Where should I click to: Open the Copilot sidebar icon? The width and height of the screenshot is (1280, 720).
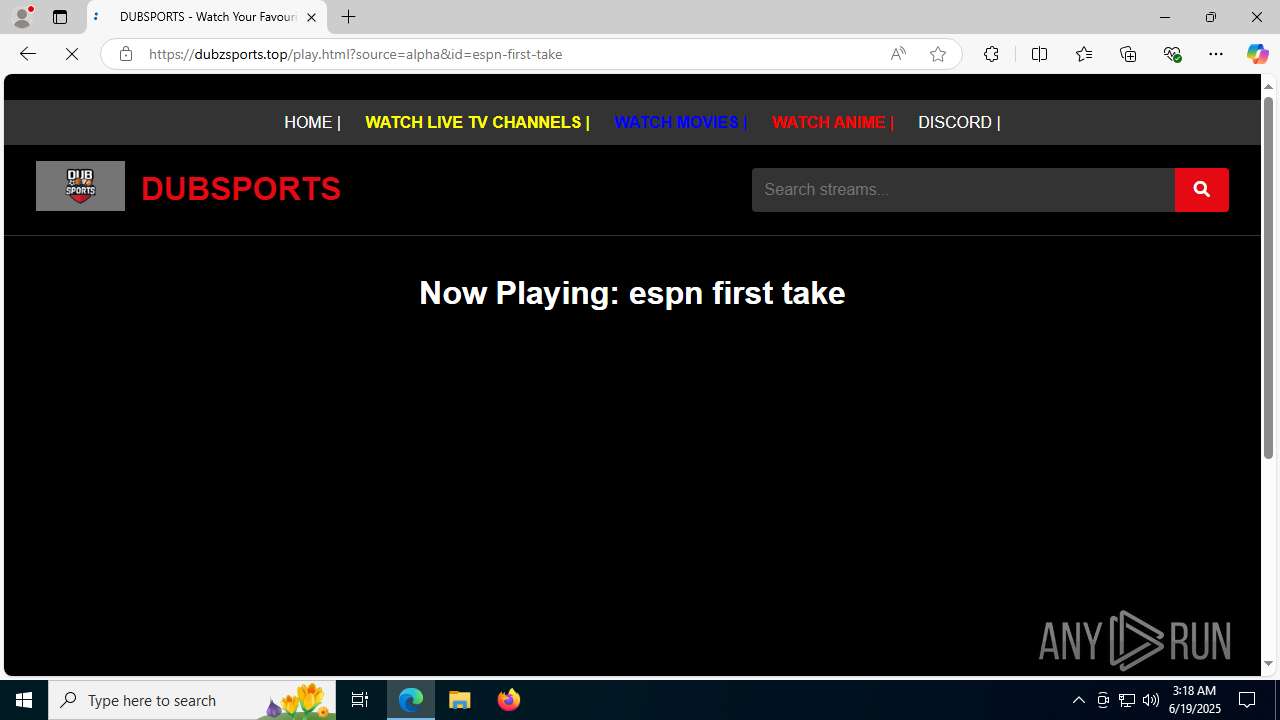(1257, 54)
